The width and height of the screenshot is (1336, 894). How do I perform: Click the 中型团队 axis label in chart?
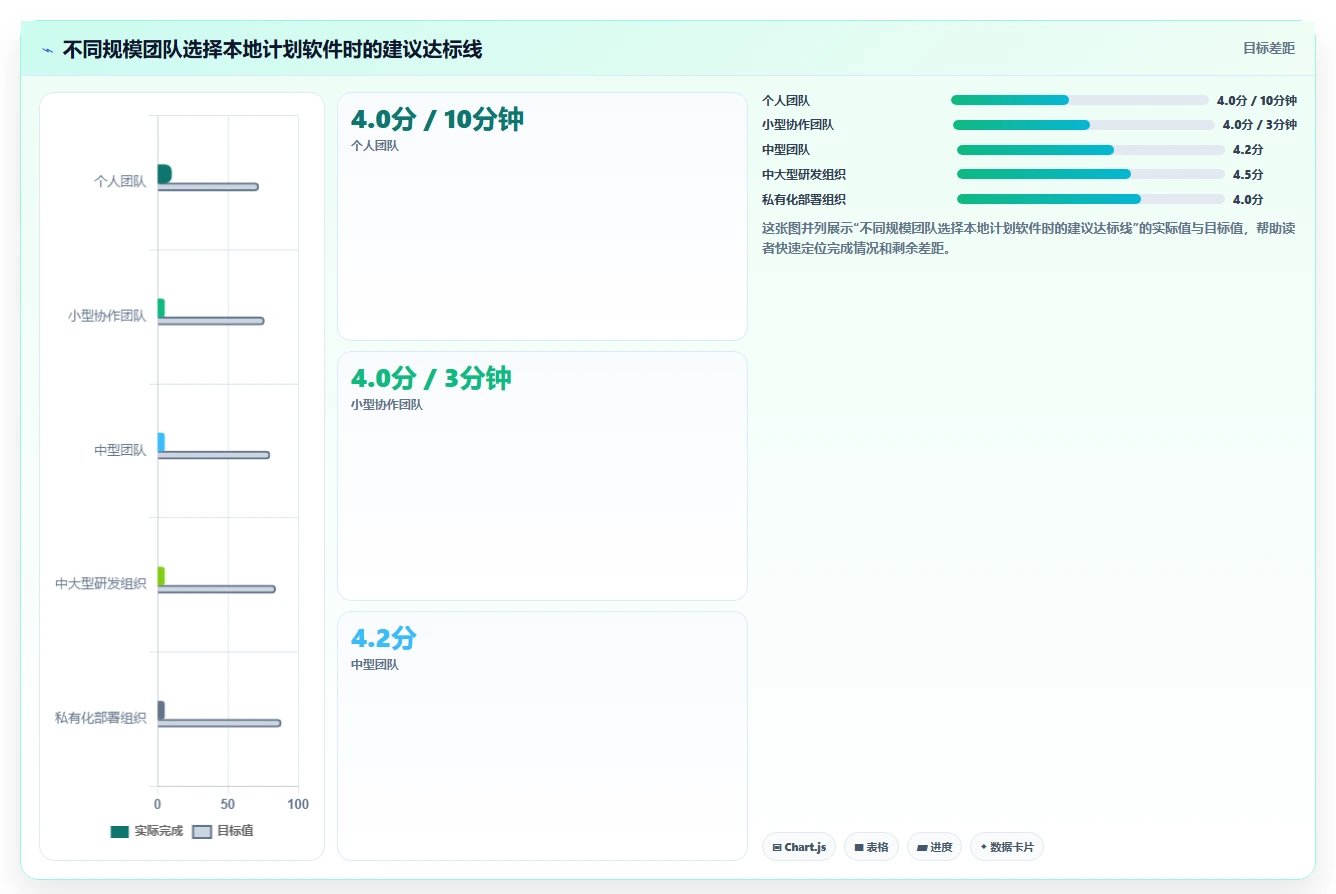120,450
